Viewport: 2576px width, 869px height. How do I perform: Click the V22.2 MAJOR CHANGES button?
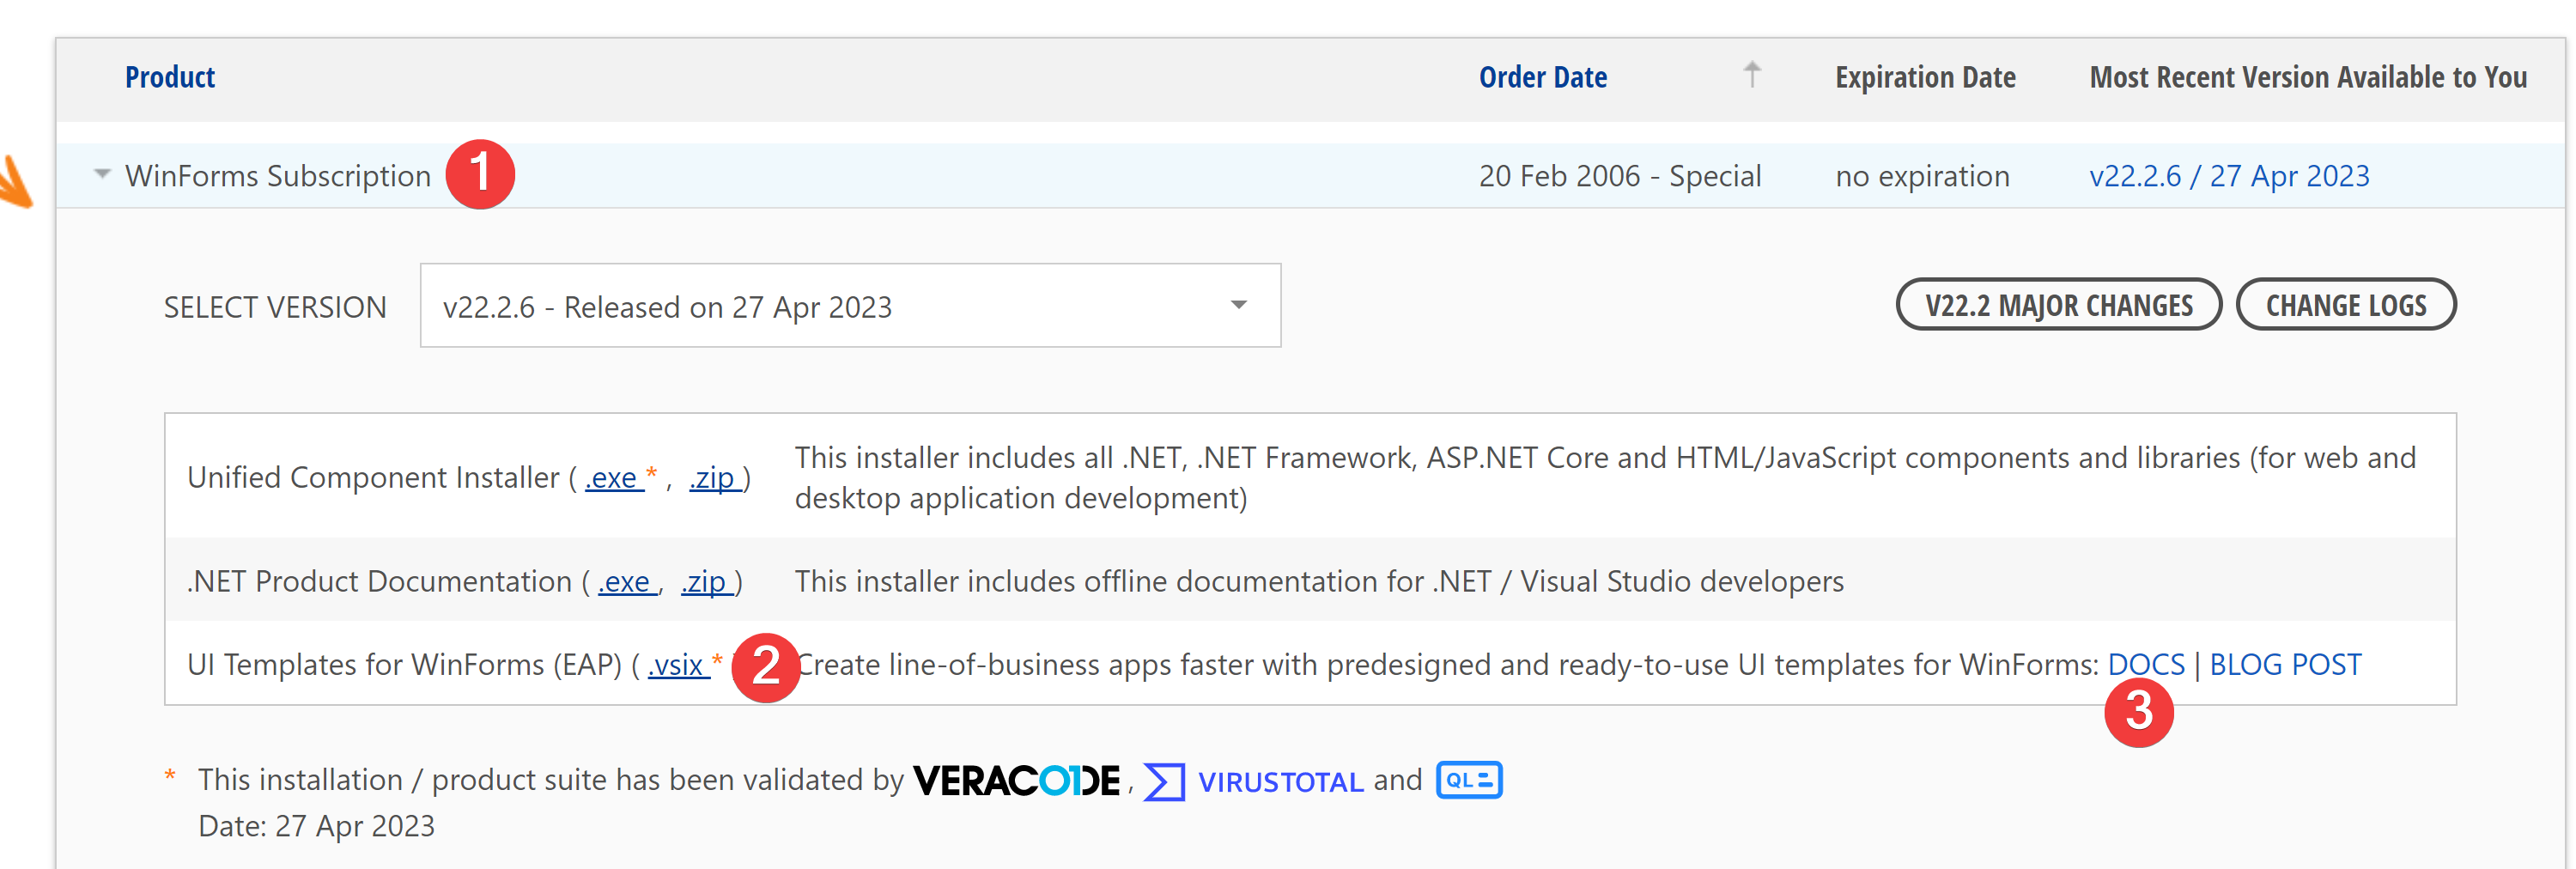coord(2058,305)
